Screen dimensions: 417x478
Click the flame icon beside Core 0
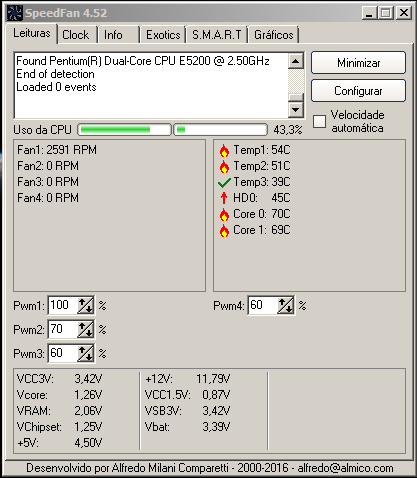click(224, 215)
